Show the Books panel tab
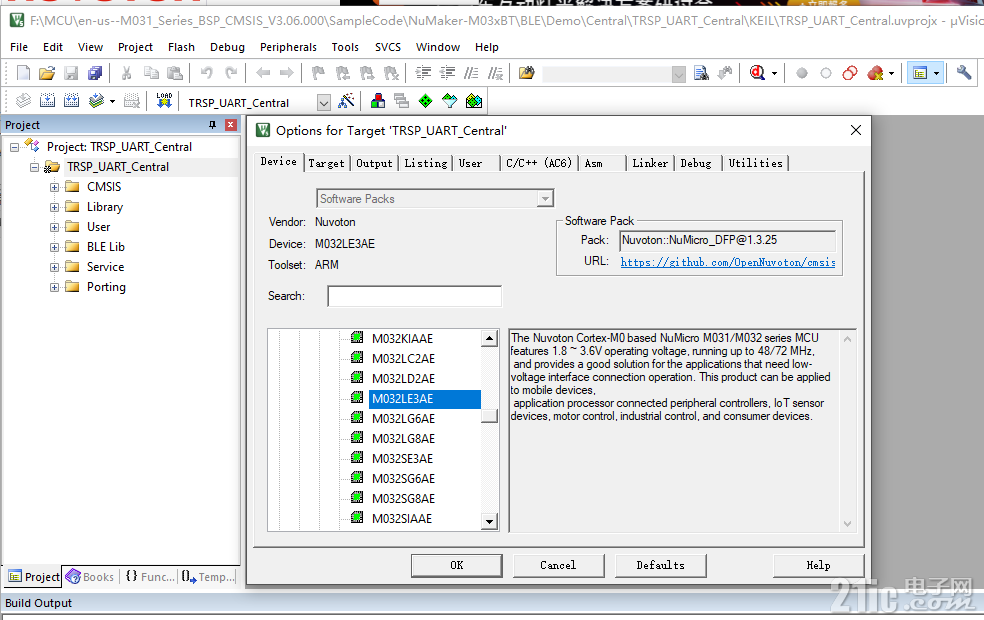The height and width of the screenshot is (620, 984). click(x=91, y=577)
